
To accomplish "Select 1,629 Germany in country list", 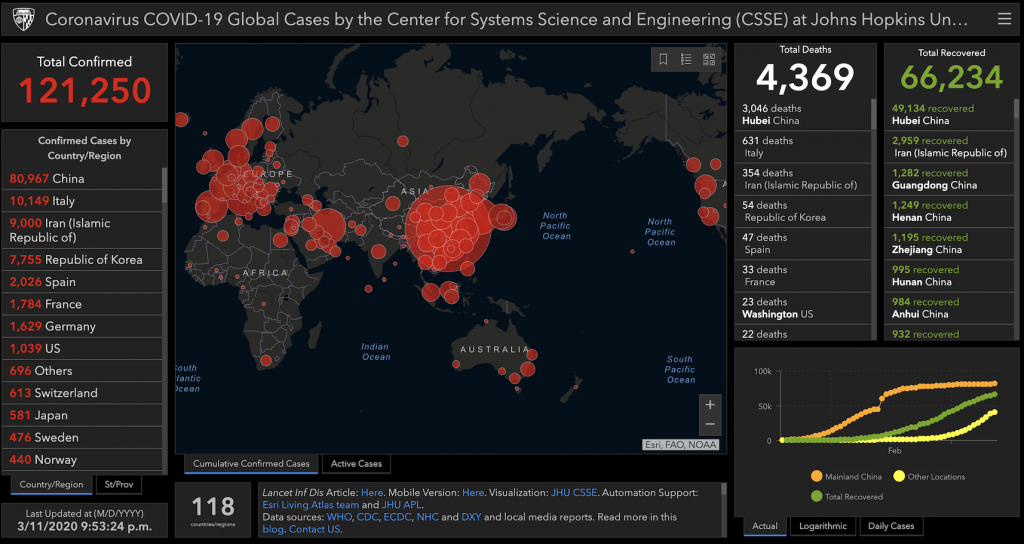I will [x=82, y=326].
